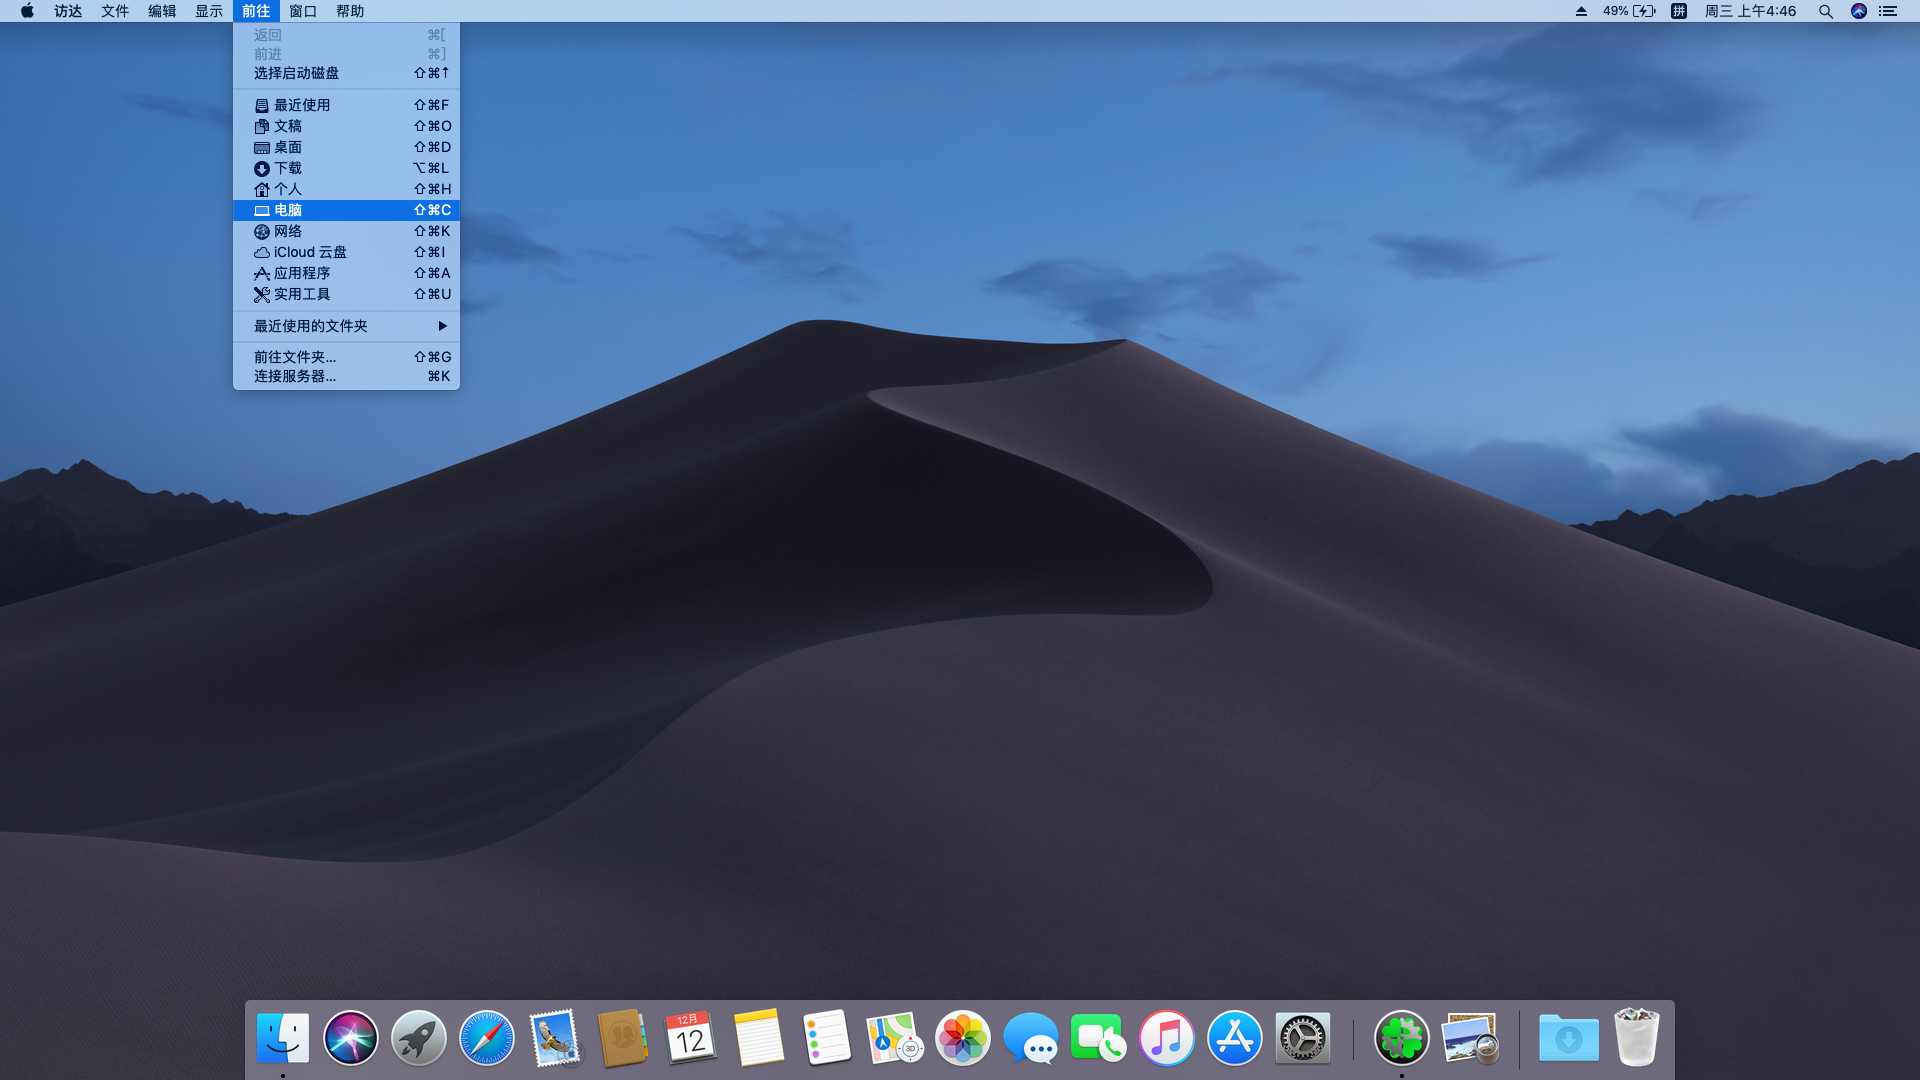
Task: Click the eject icon in menu bar
Action: [x=1581, y=11]
